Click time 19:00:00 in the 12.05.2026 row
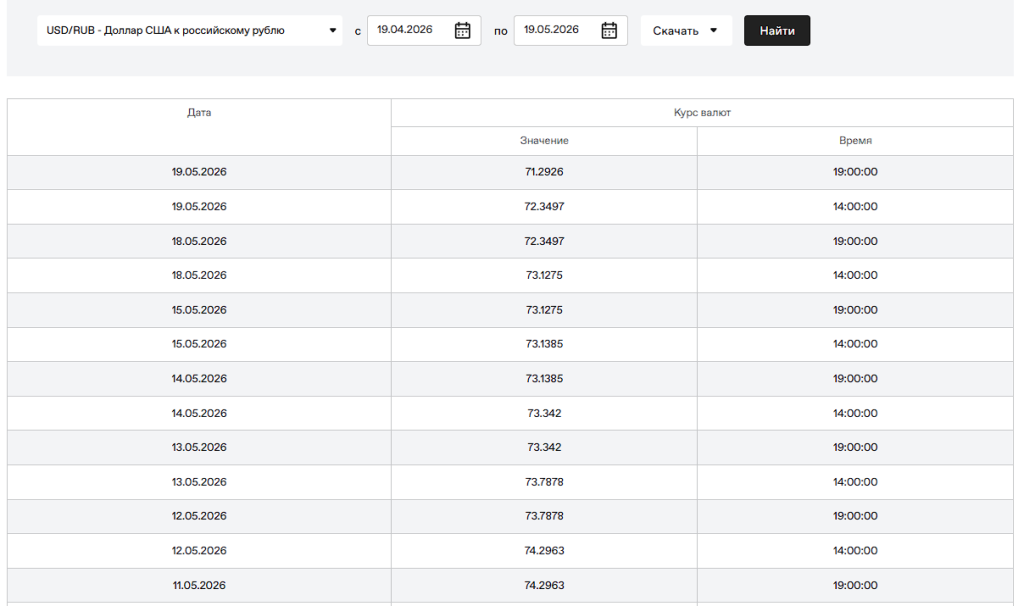The image size is (1024, 606). pyautogui.click(x=855, y=515)
